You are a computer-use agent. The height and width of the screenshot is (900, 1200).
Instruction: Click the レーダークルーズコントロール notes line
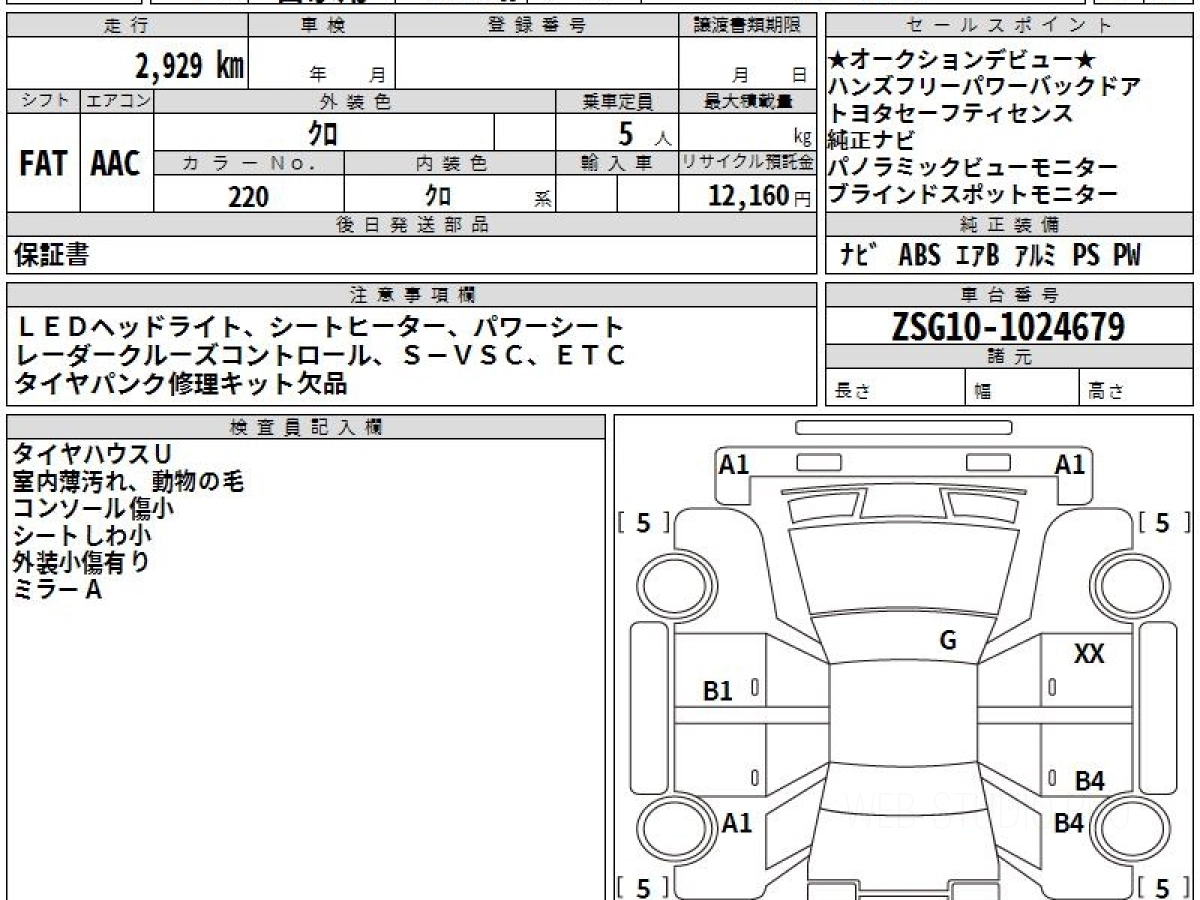320,354
